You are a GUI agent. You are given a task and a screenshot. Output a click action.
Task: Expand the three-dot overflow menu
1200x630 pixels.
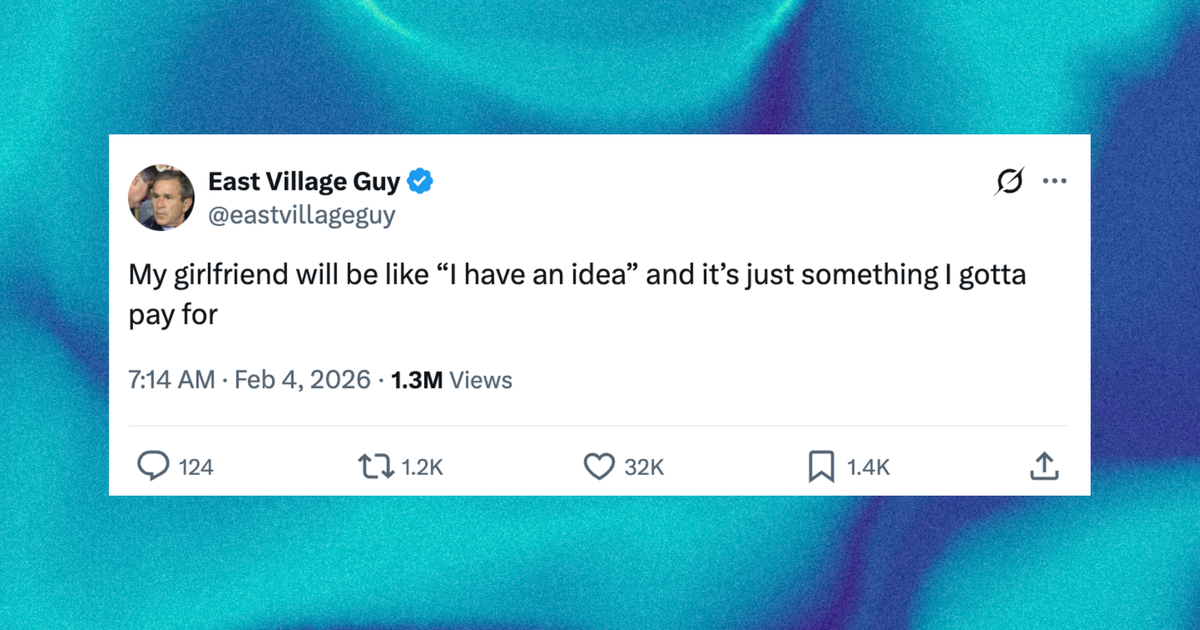[x=1055, y=181]
